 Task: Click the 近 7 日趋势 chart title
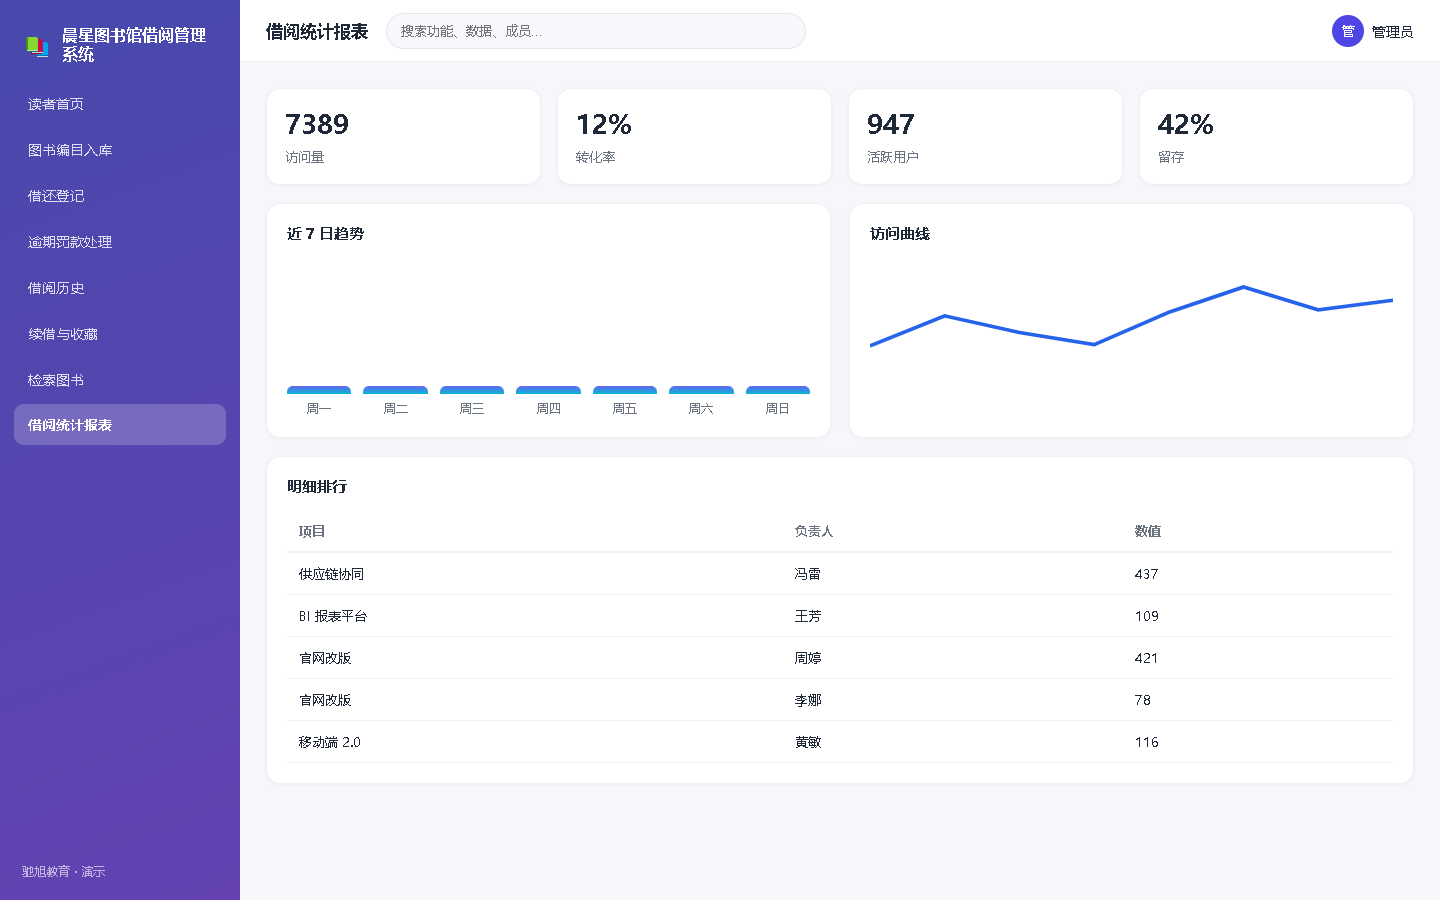pos(325,233)
